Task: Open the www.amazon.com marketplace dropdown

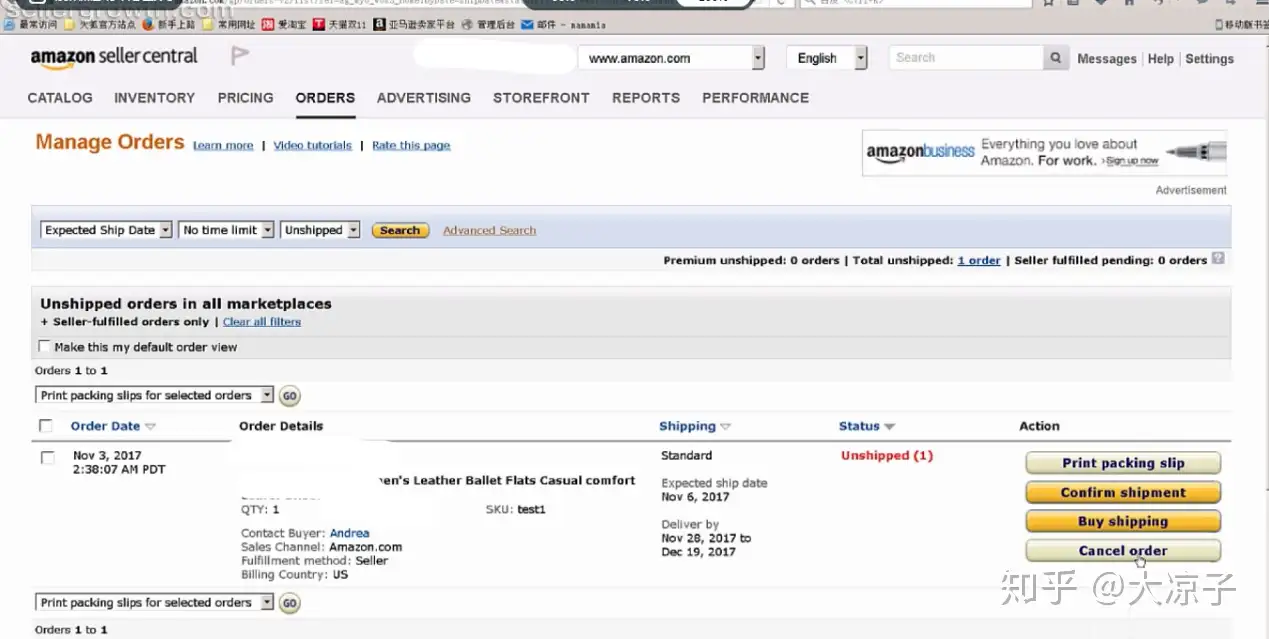Action: point(672,58)
